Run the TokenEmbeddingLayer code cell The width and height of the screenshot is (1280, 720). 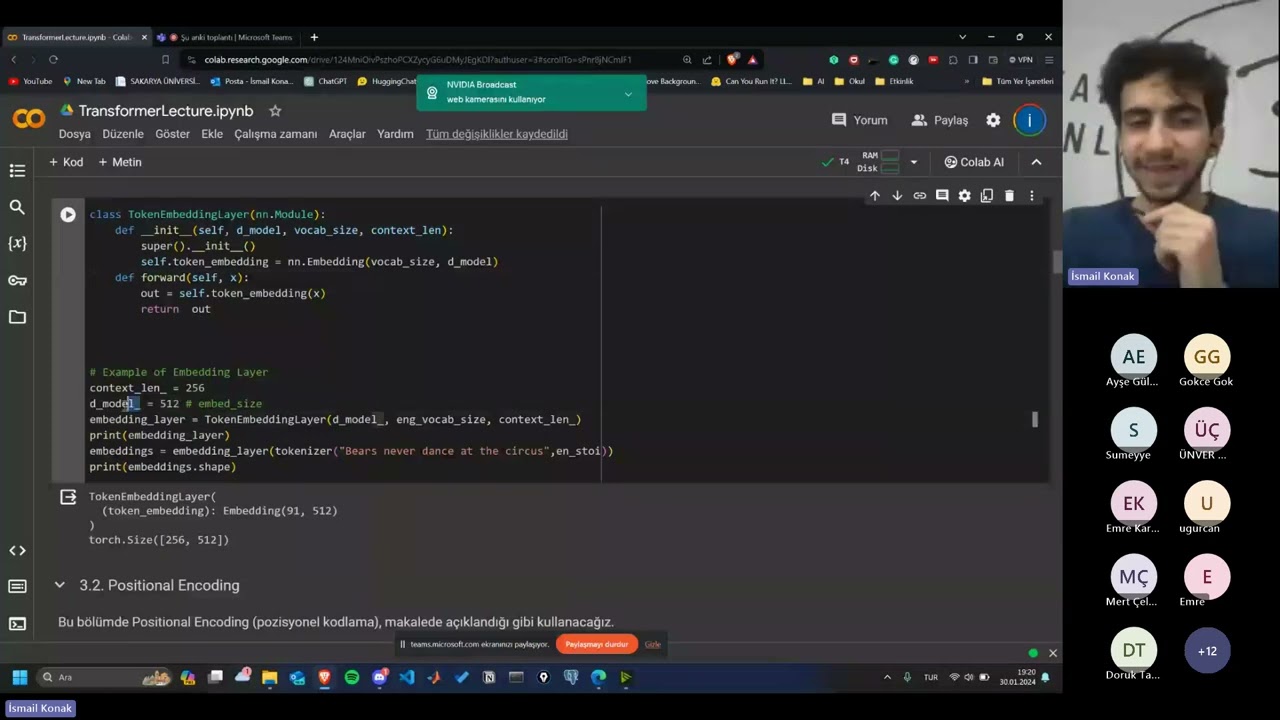(x=68, y=214)
